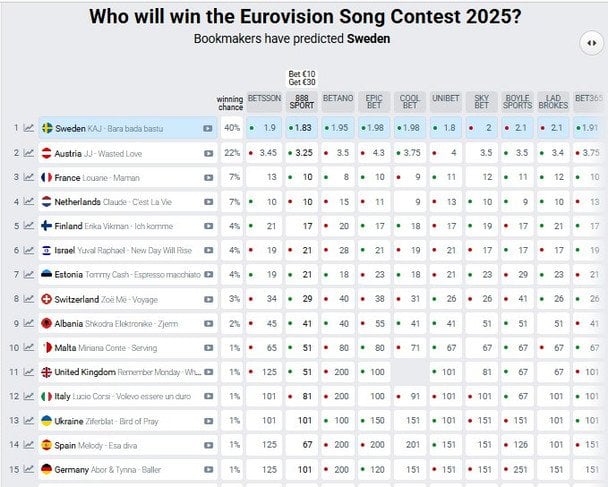Viewport: 608px width, 487px height.
Task: Click Sweden's 1.83 odds at 888 Sport
Action: [x=301, y=128]
